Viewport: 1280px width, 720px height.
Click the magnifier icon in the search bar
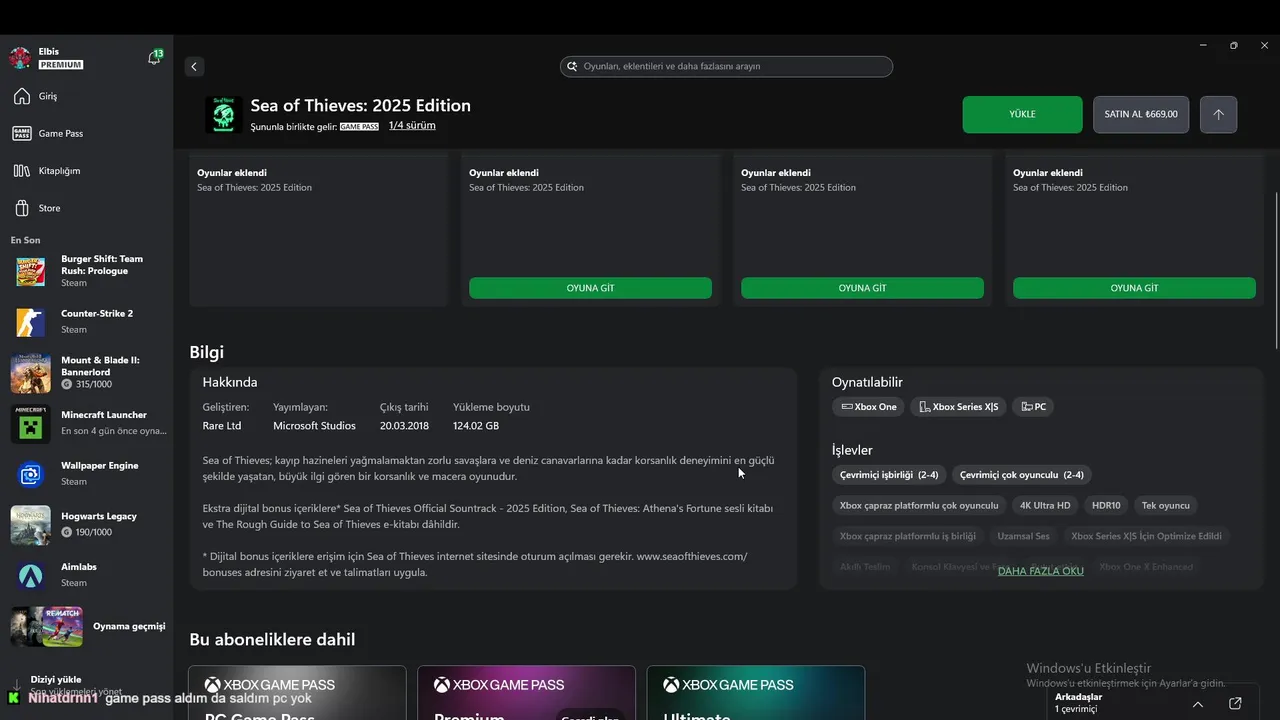[573, 67]
